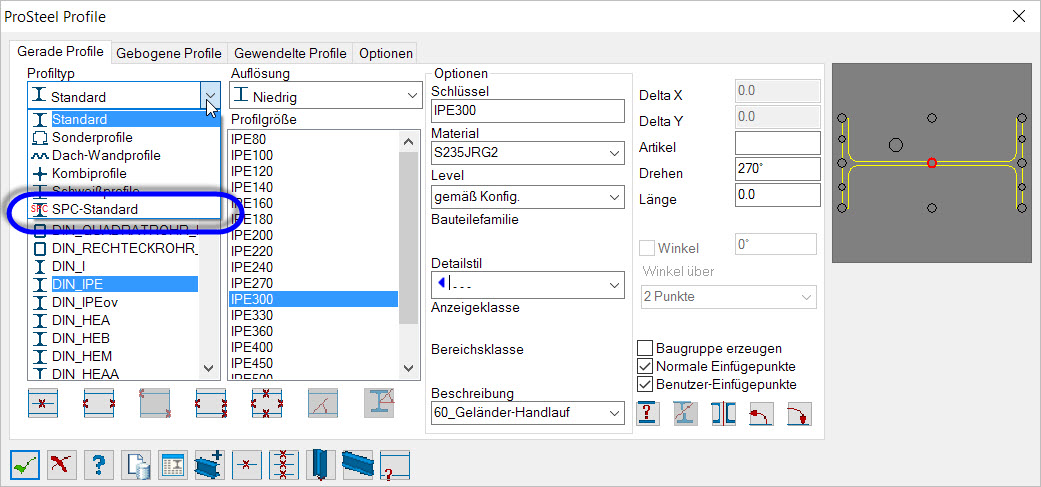
Task: Click Profilgröße list scroll-down arrow
Action: click(x=408, y=368)
